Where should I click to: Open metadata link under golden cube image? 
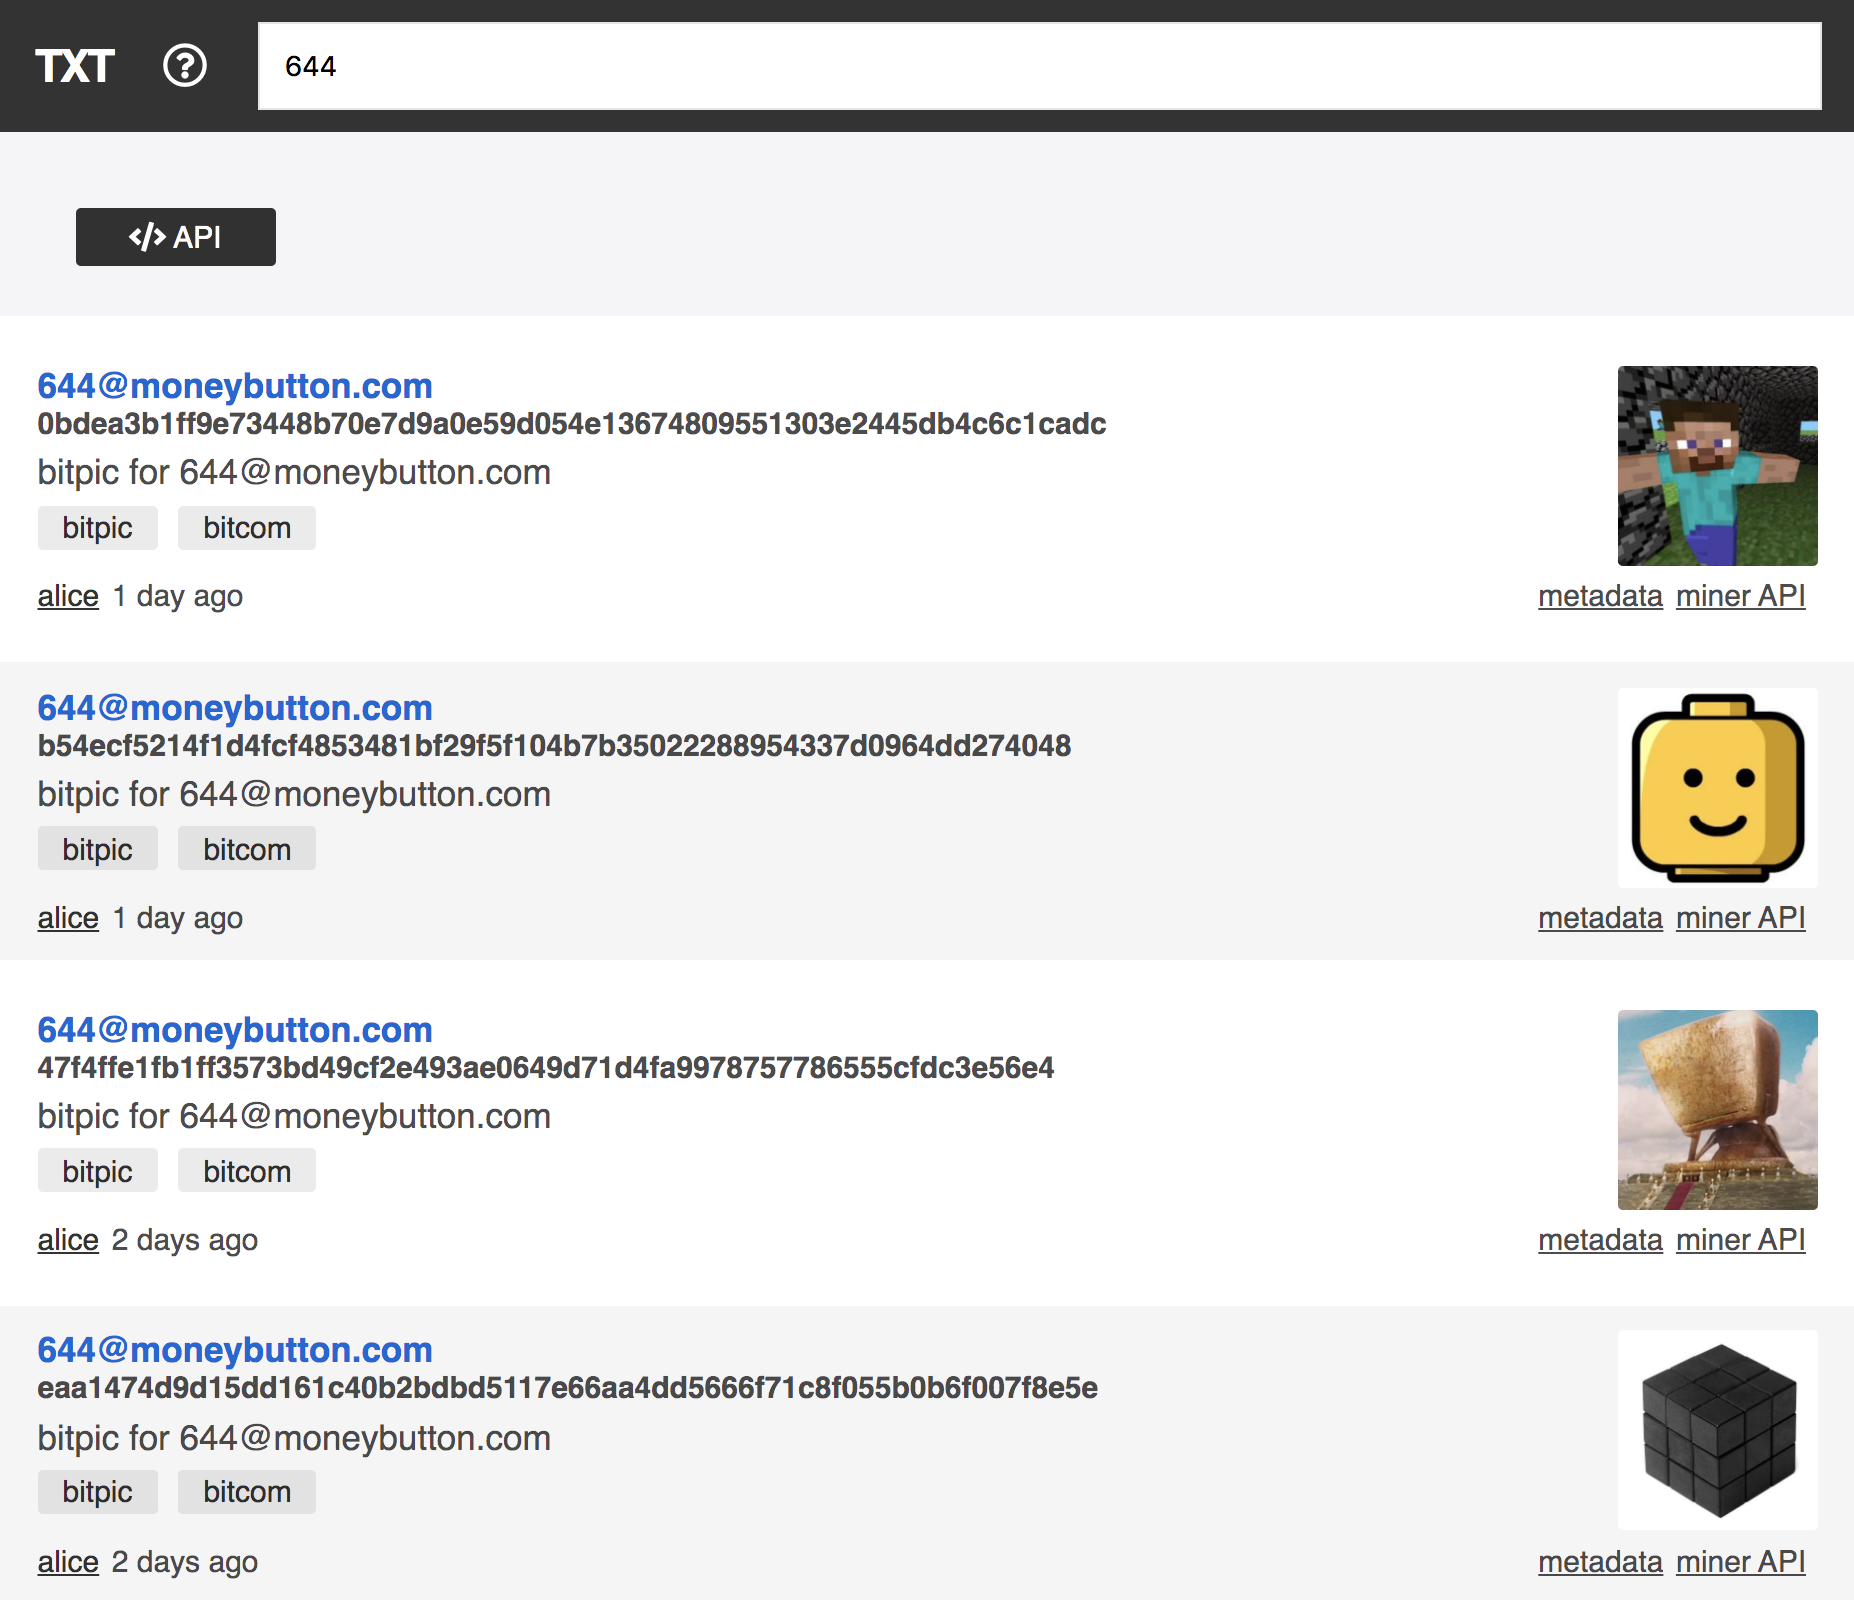[1600, 1240]
